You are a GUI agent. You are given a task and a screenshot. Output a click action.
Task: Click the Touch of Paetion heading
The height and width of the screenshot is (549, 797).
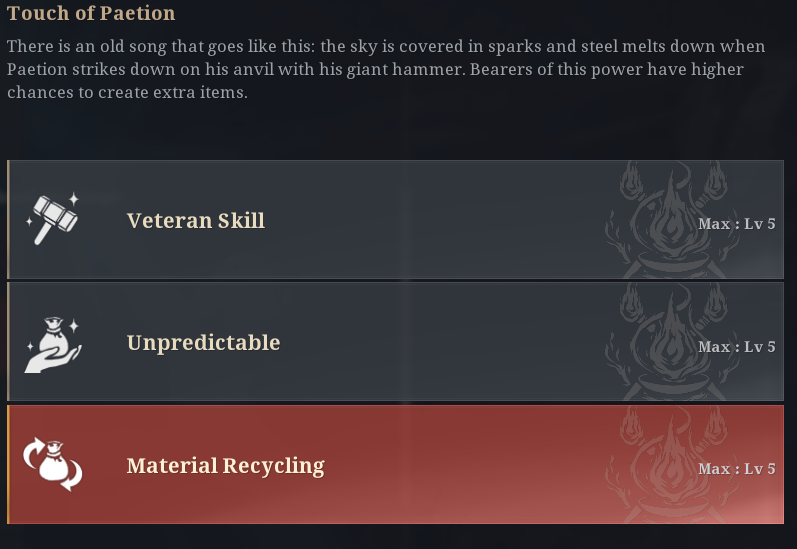coord(91,14)
